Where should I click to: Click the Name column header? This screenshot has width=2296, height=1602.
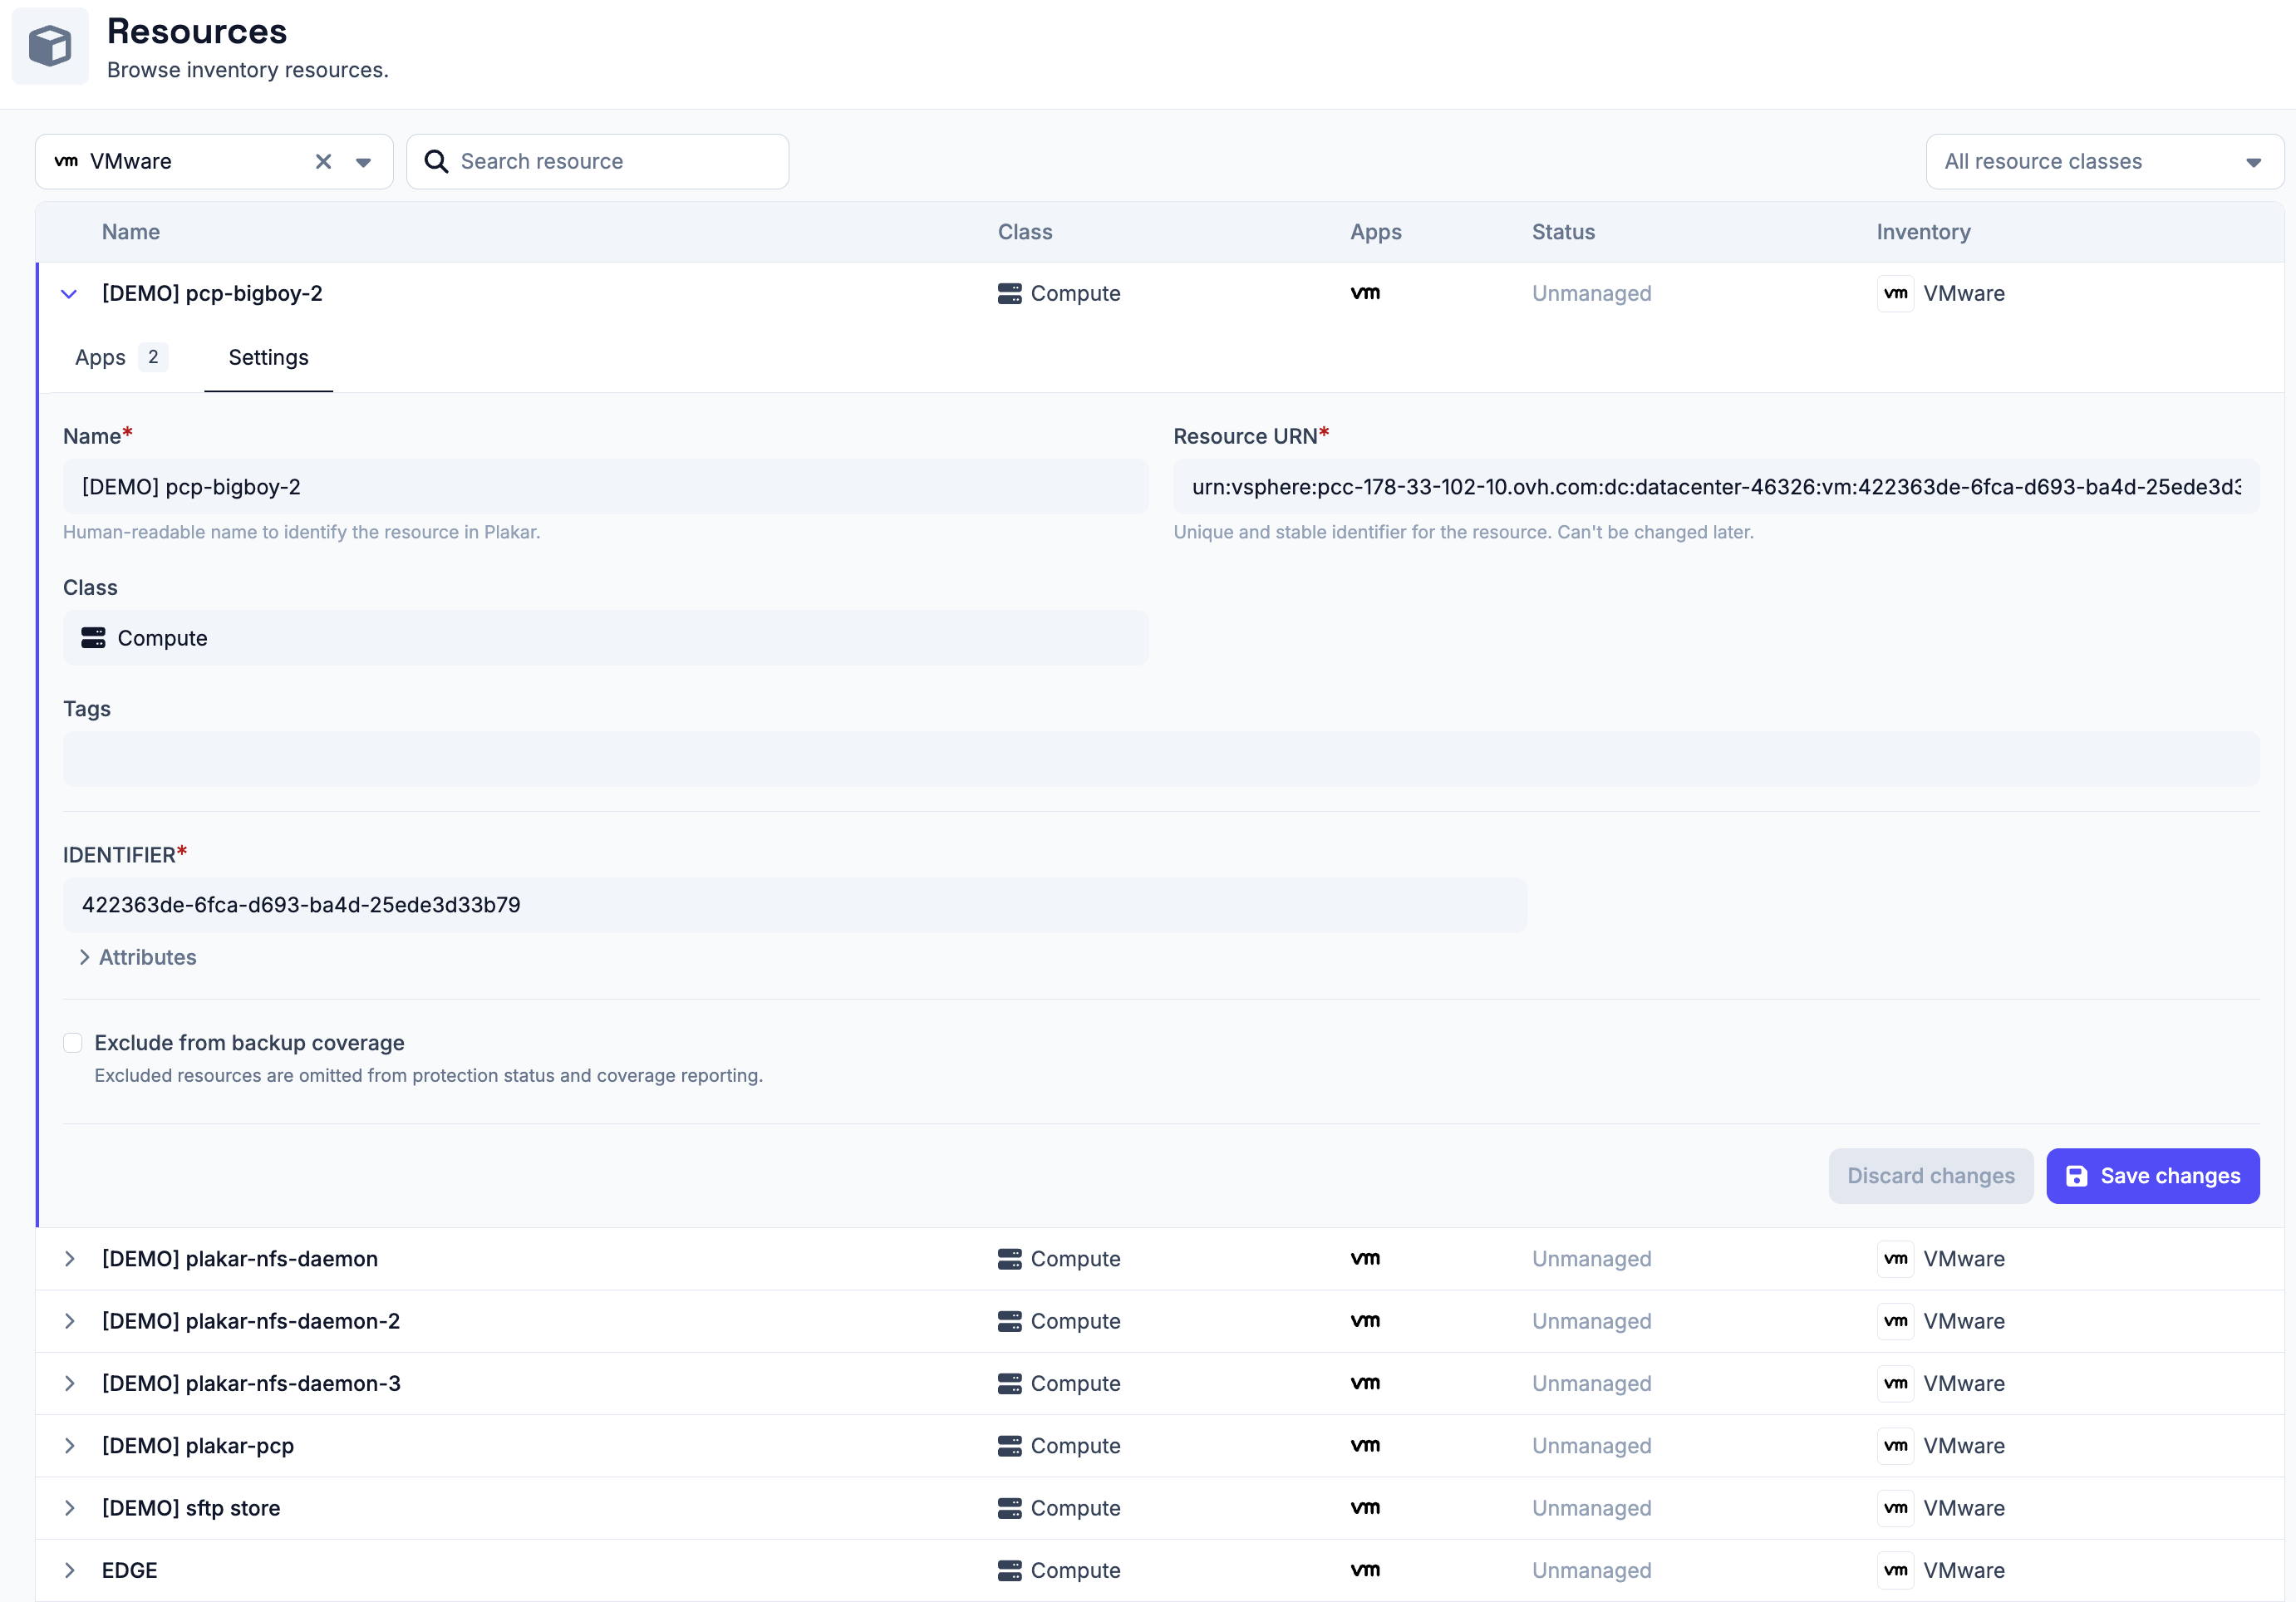click(x=131, y=232)
